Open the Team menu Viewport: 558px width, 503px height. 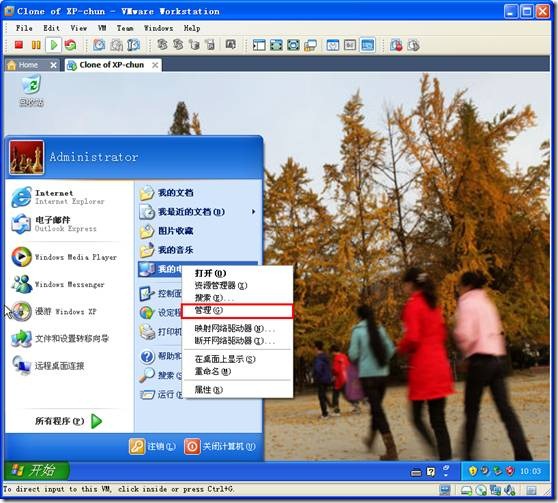125,28
